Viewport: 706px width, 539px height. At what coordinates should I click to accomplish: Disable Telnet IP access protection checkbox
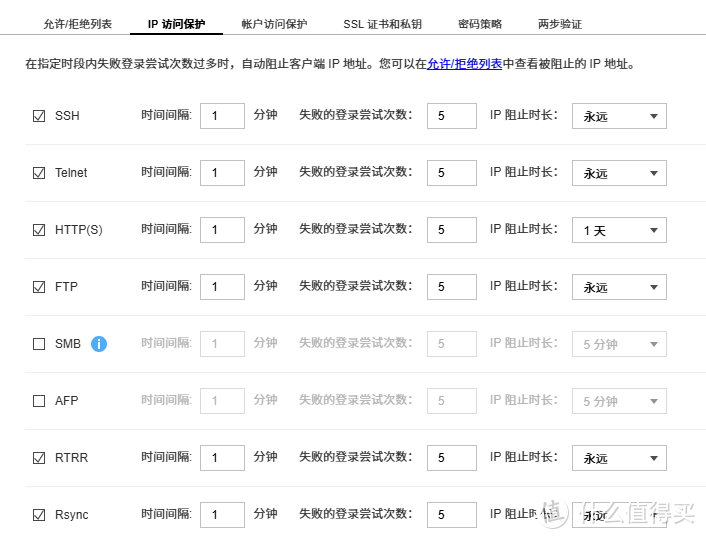(39, 173)
